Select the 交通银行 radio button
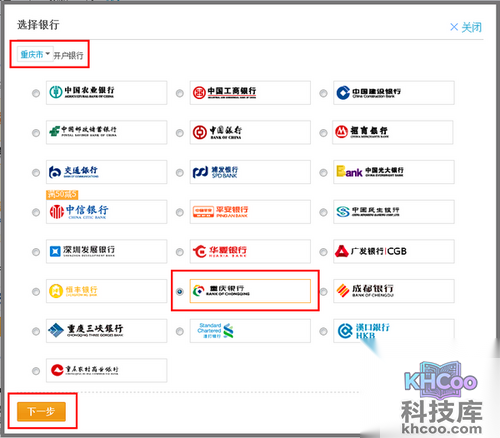500x438 pixels. tap(36, 172)
